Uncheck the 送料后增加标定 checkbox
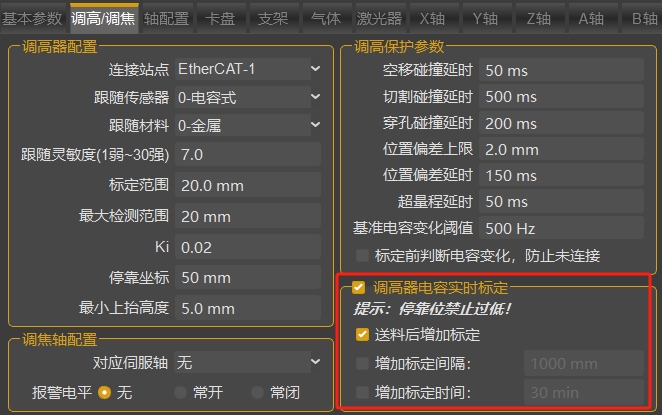The height and width of the screenshot is (415, 662). coord(362,334)
